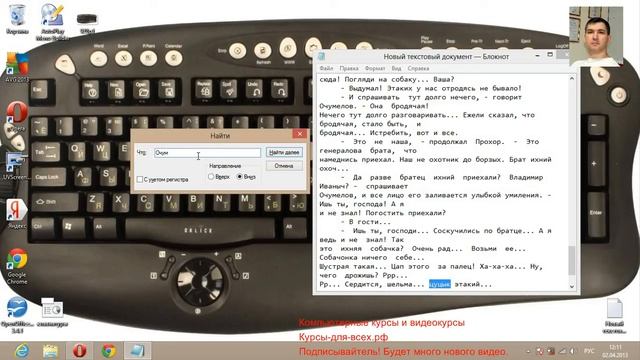The image size is (640, 360).
Task: Click the line 'бродячая... Истребить, вот и все.'
Action: [389, 133]
